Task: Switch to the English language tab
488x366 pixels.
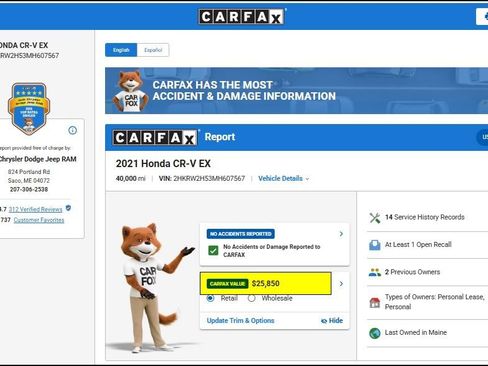Action: [121, 50]
